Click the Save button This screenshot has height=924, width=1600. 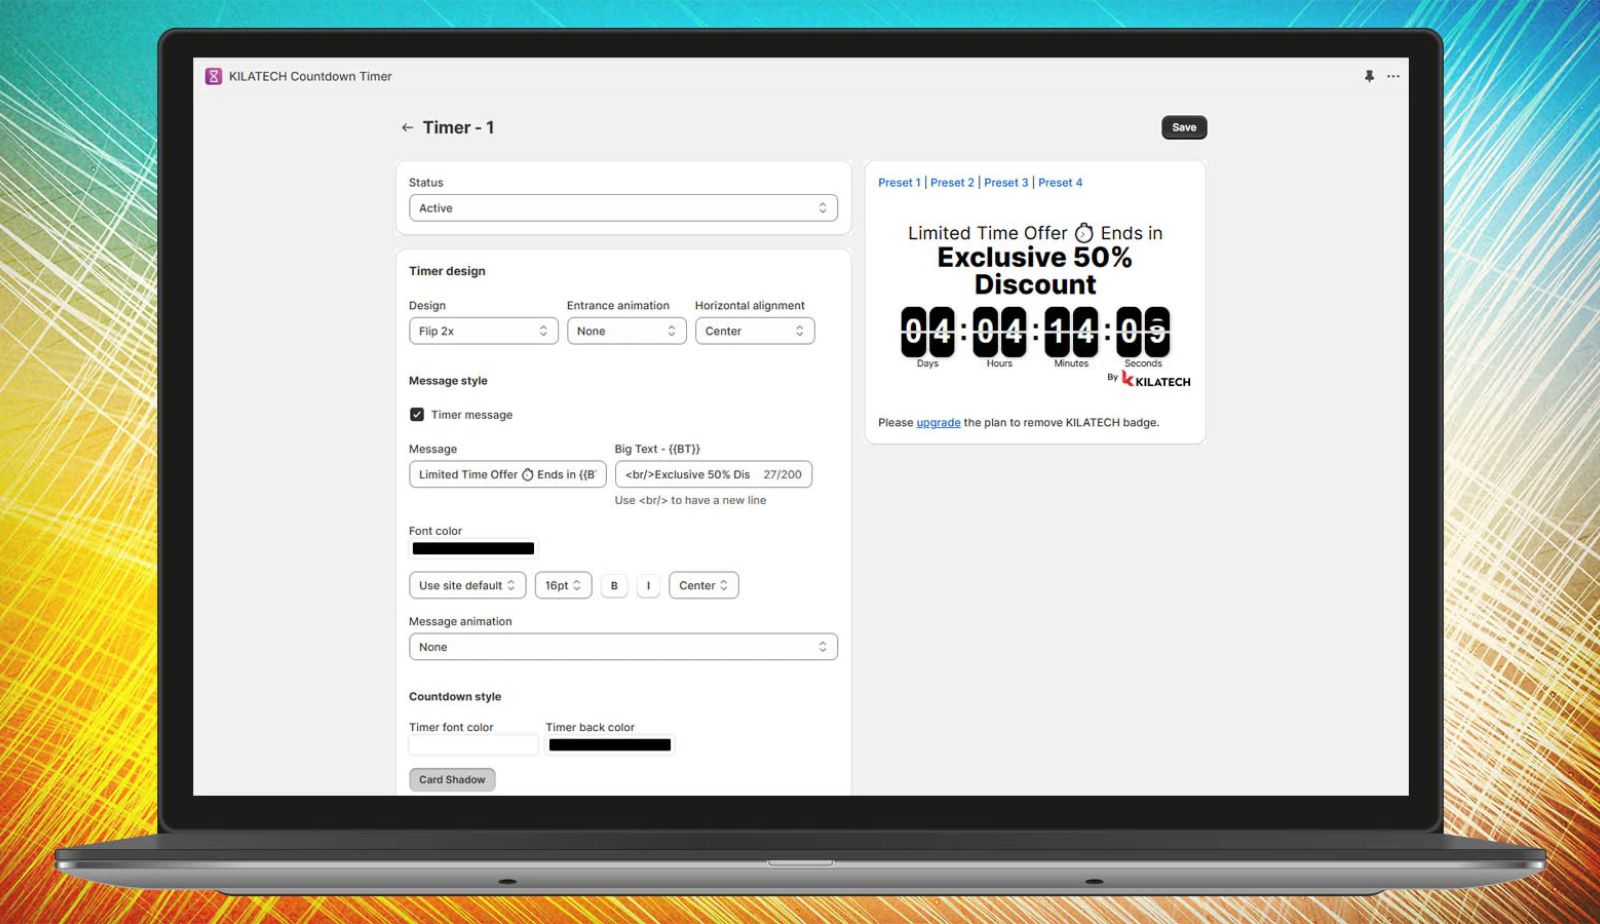click(x=1184, y=127)
